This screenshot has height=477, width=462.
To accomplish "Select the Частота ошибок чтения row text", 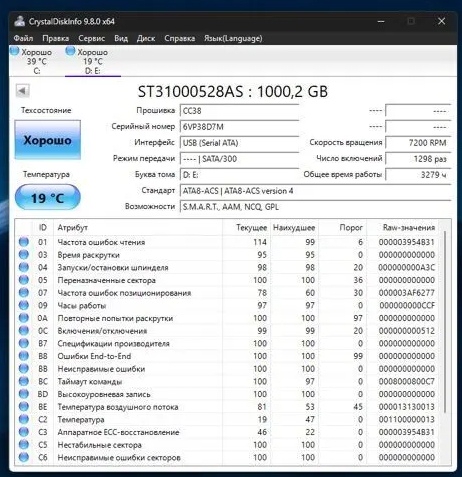I will pyautogui.click(x=101, y=242).
